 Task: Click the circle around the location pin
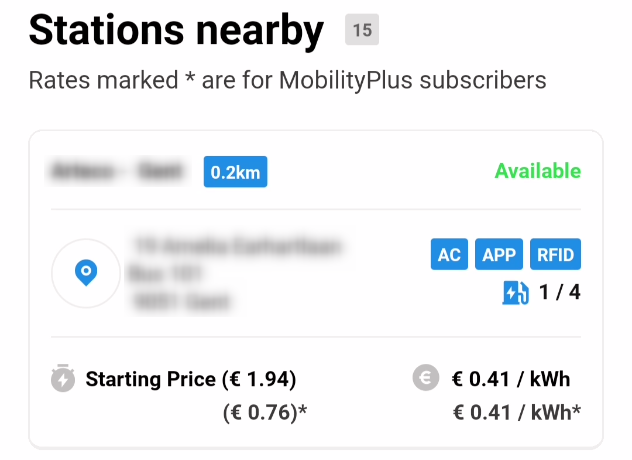(86, 273)
